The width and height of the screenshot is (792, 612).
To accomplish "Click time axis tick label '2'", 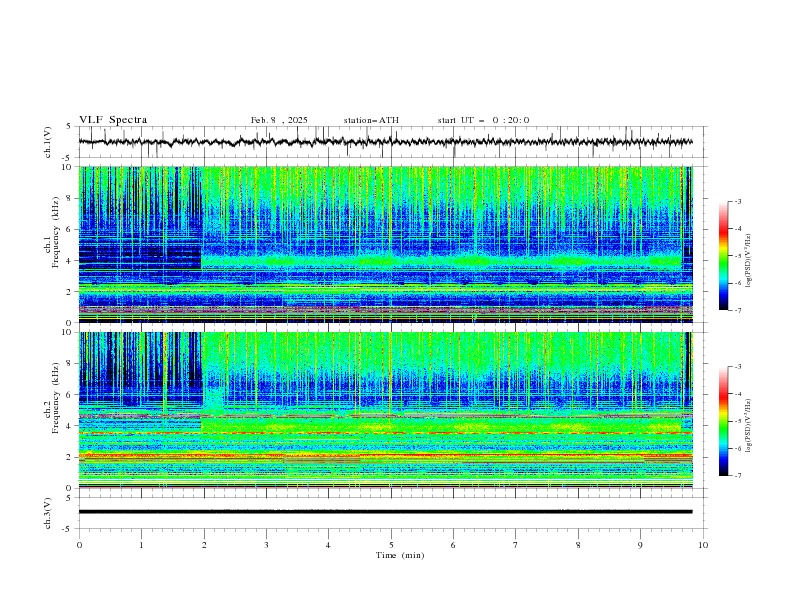I will [204, 545].
